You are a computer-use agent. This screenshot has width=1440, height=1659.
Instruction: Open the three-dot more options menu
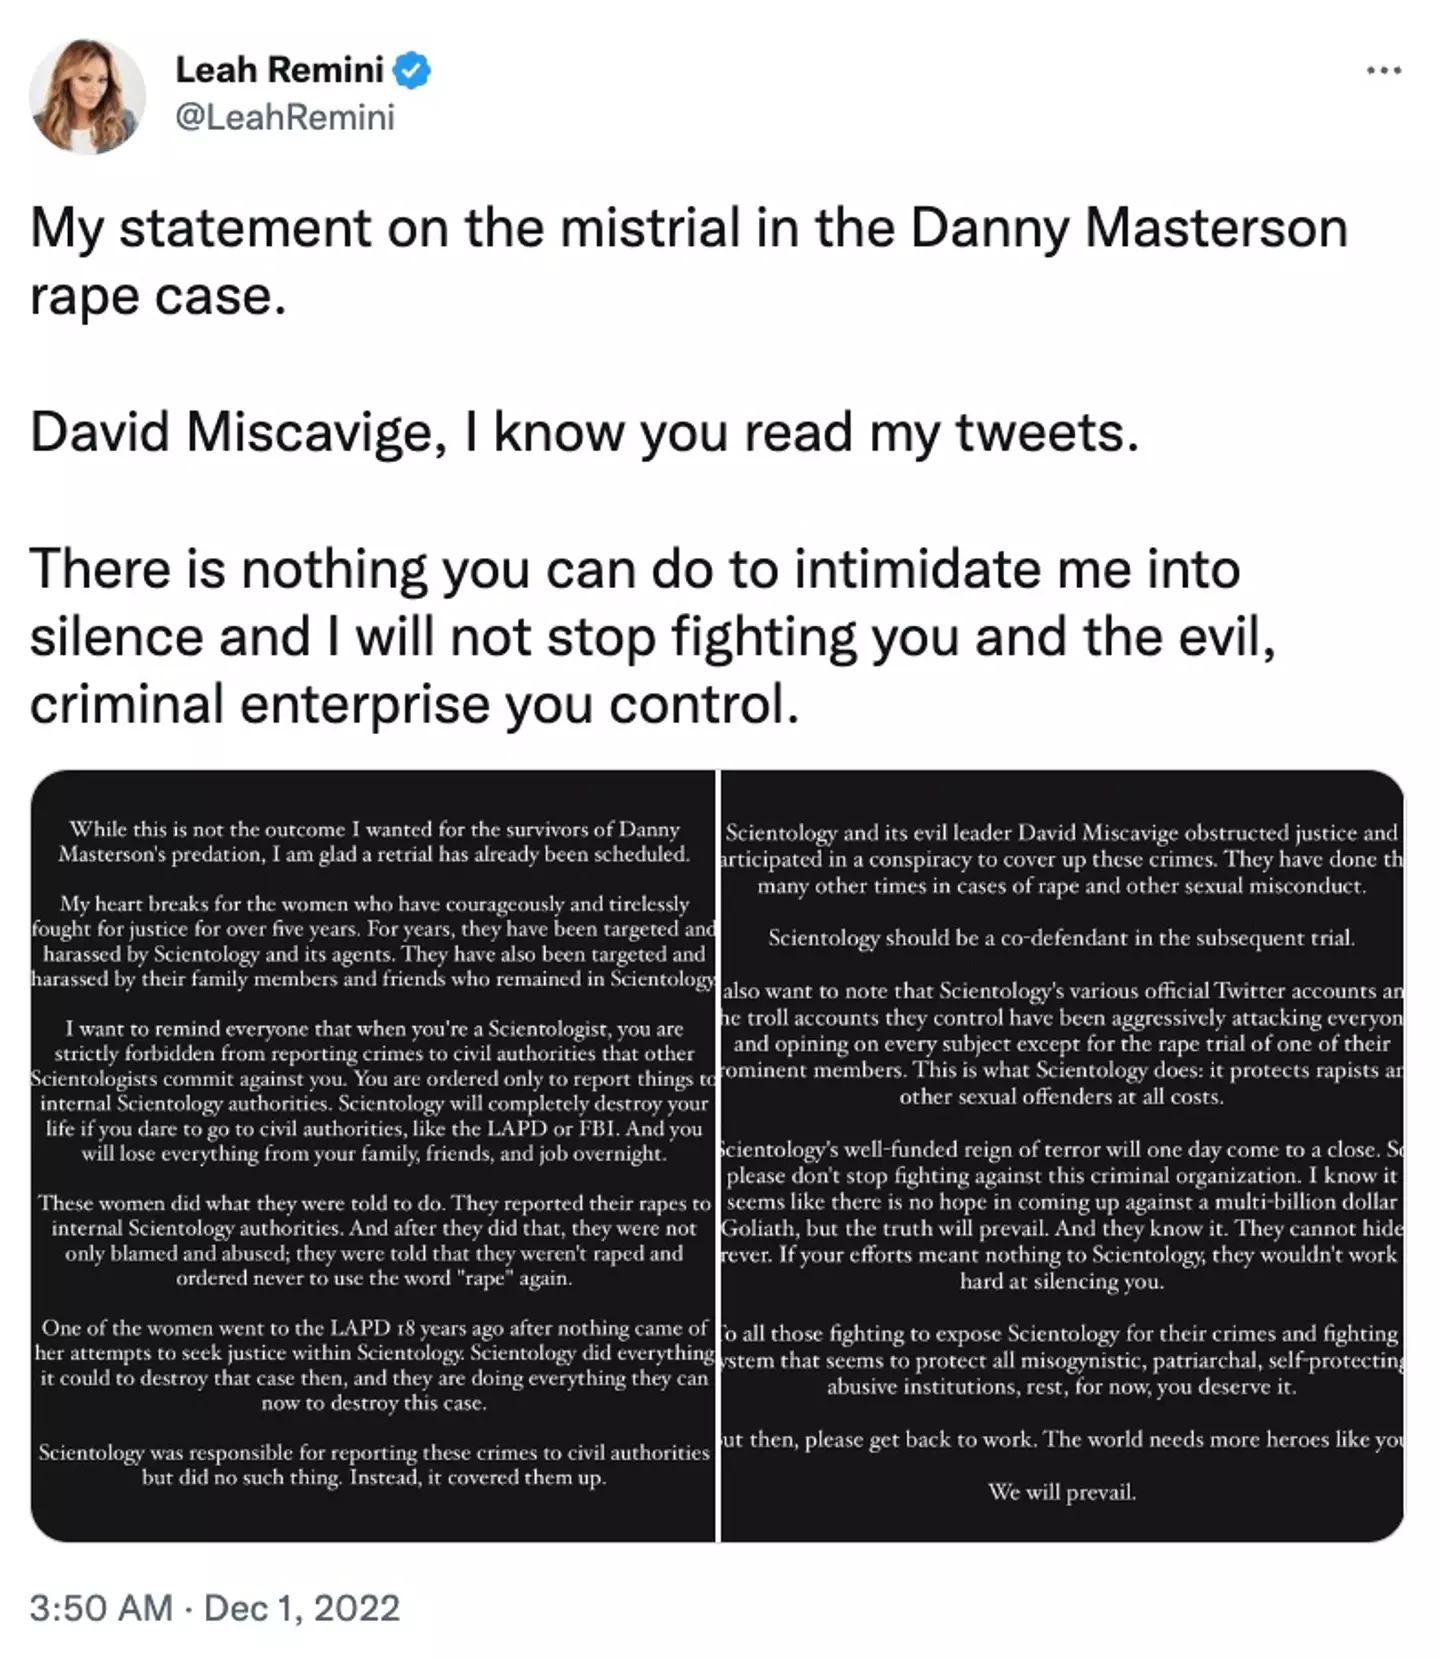(1383, 71)
